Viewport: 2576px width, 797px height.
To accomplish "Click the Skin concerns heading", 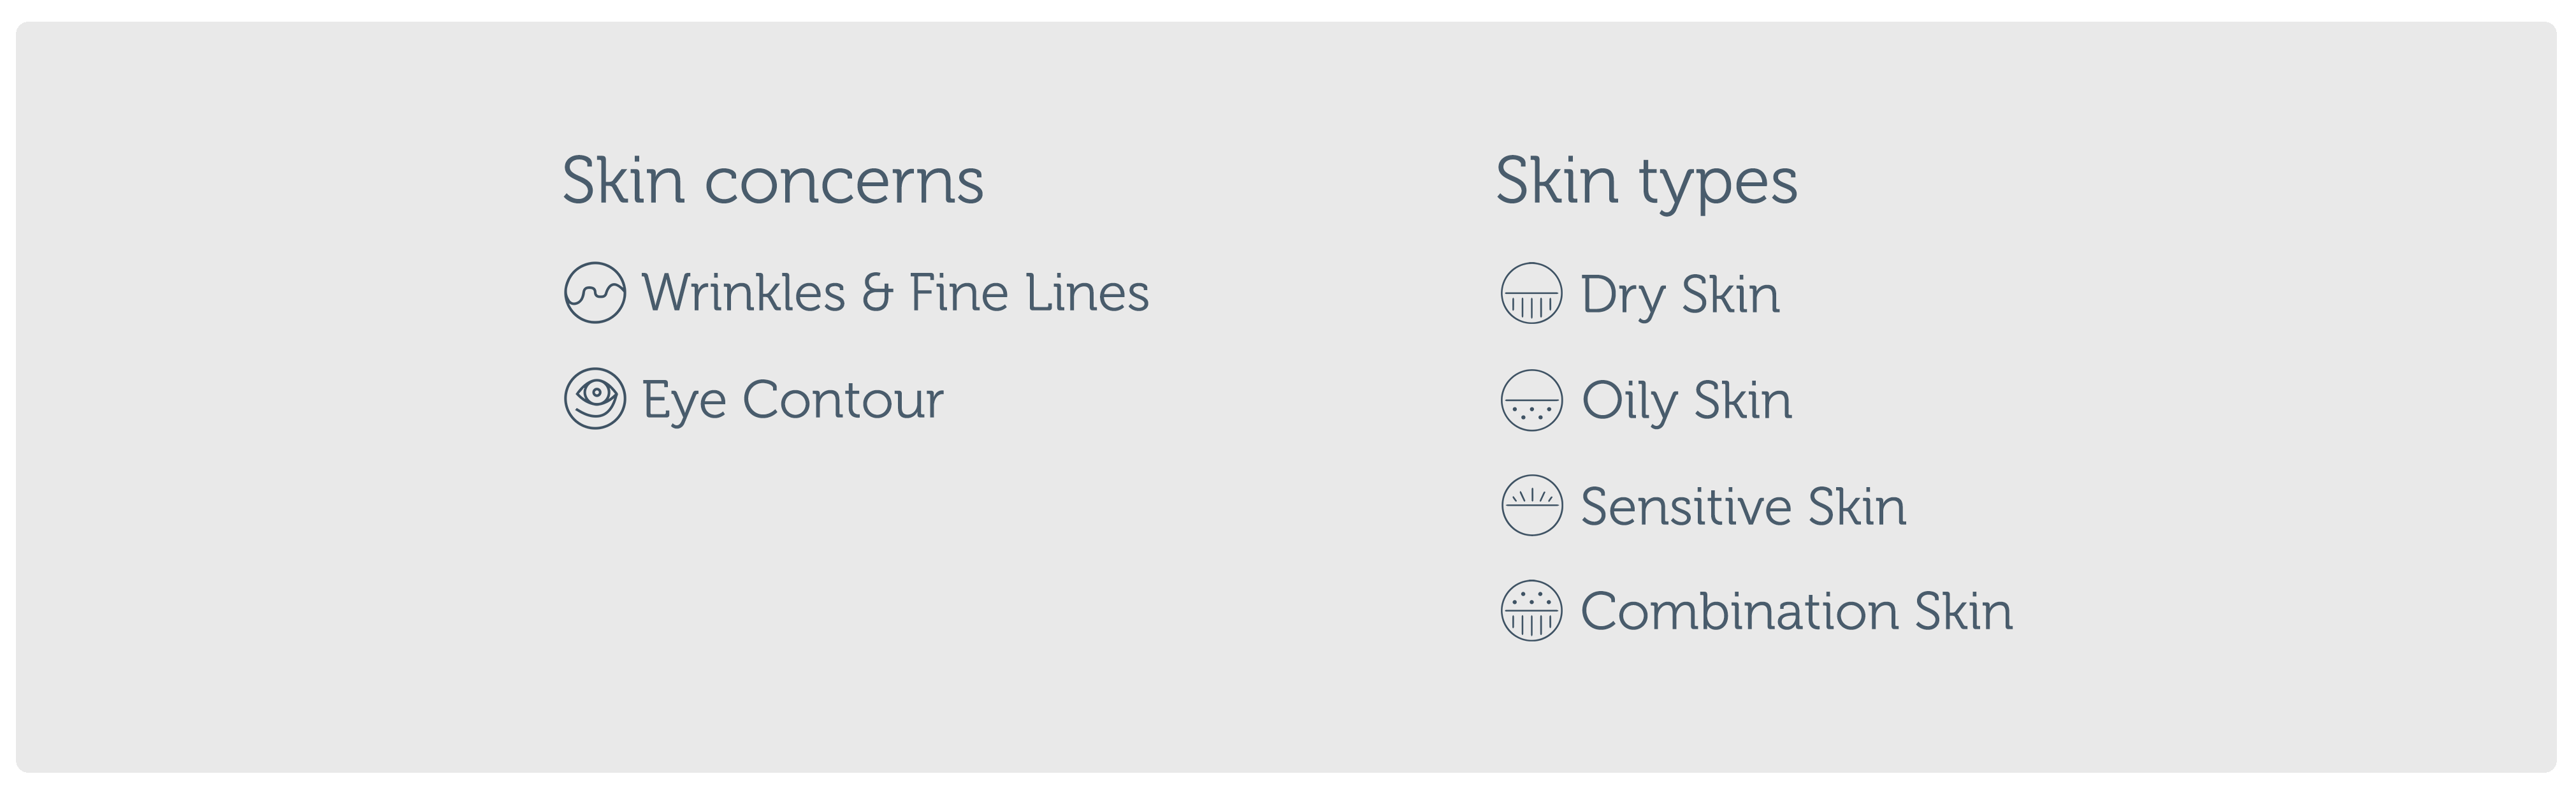I will 773,181.
